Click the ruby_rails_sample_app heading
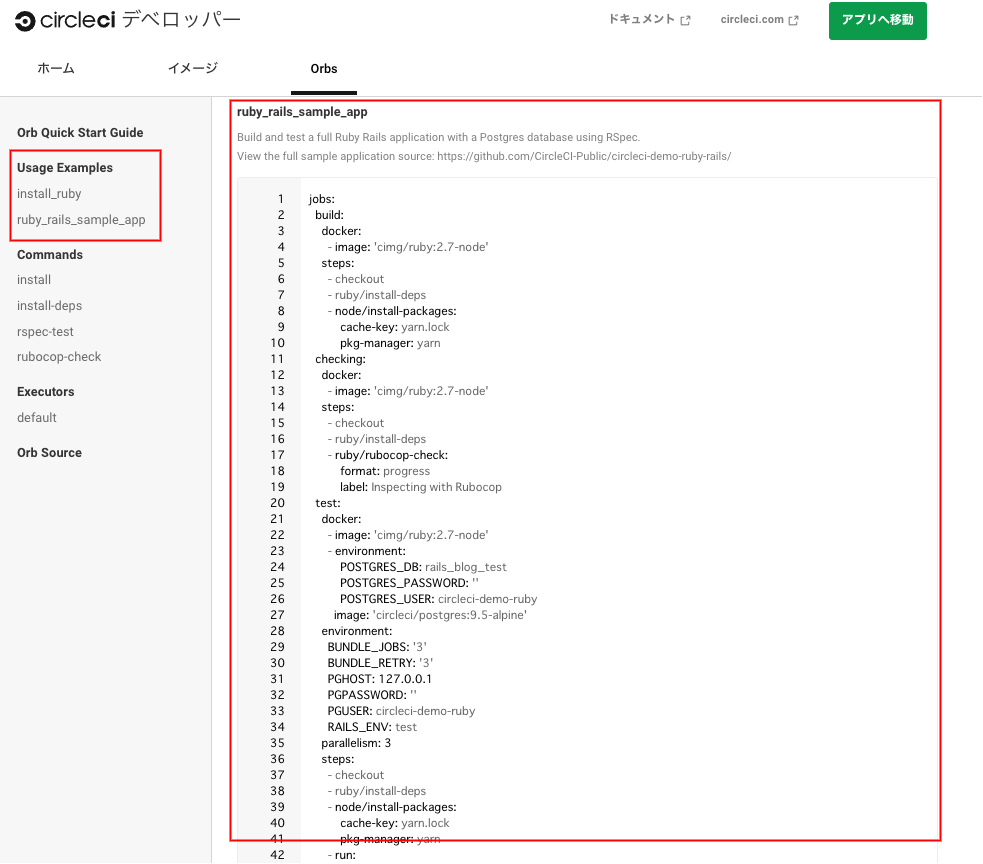Screen dimensions: 983x864 302,112
